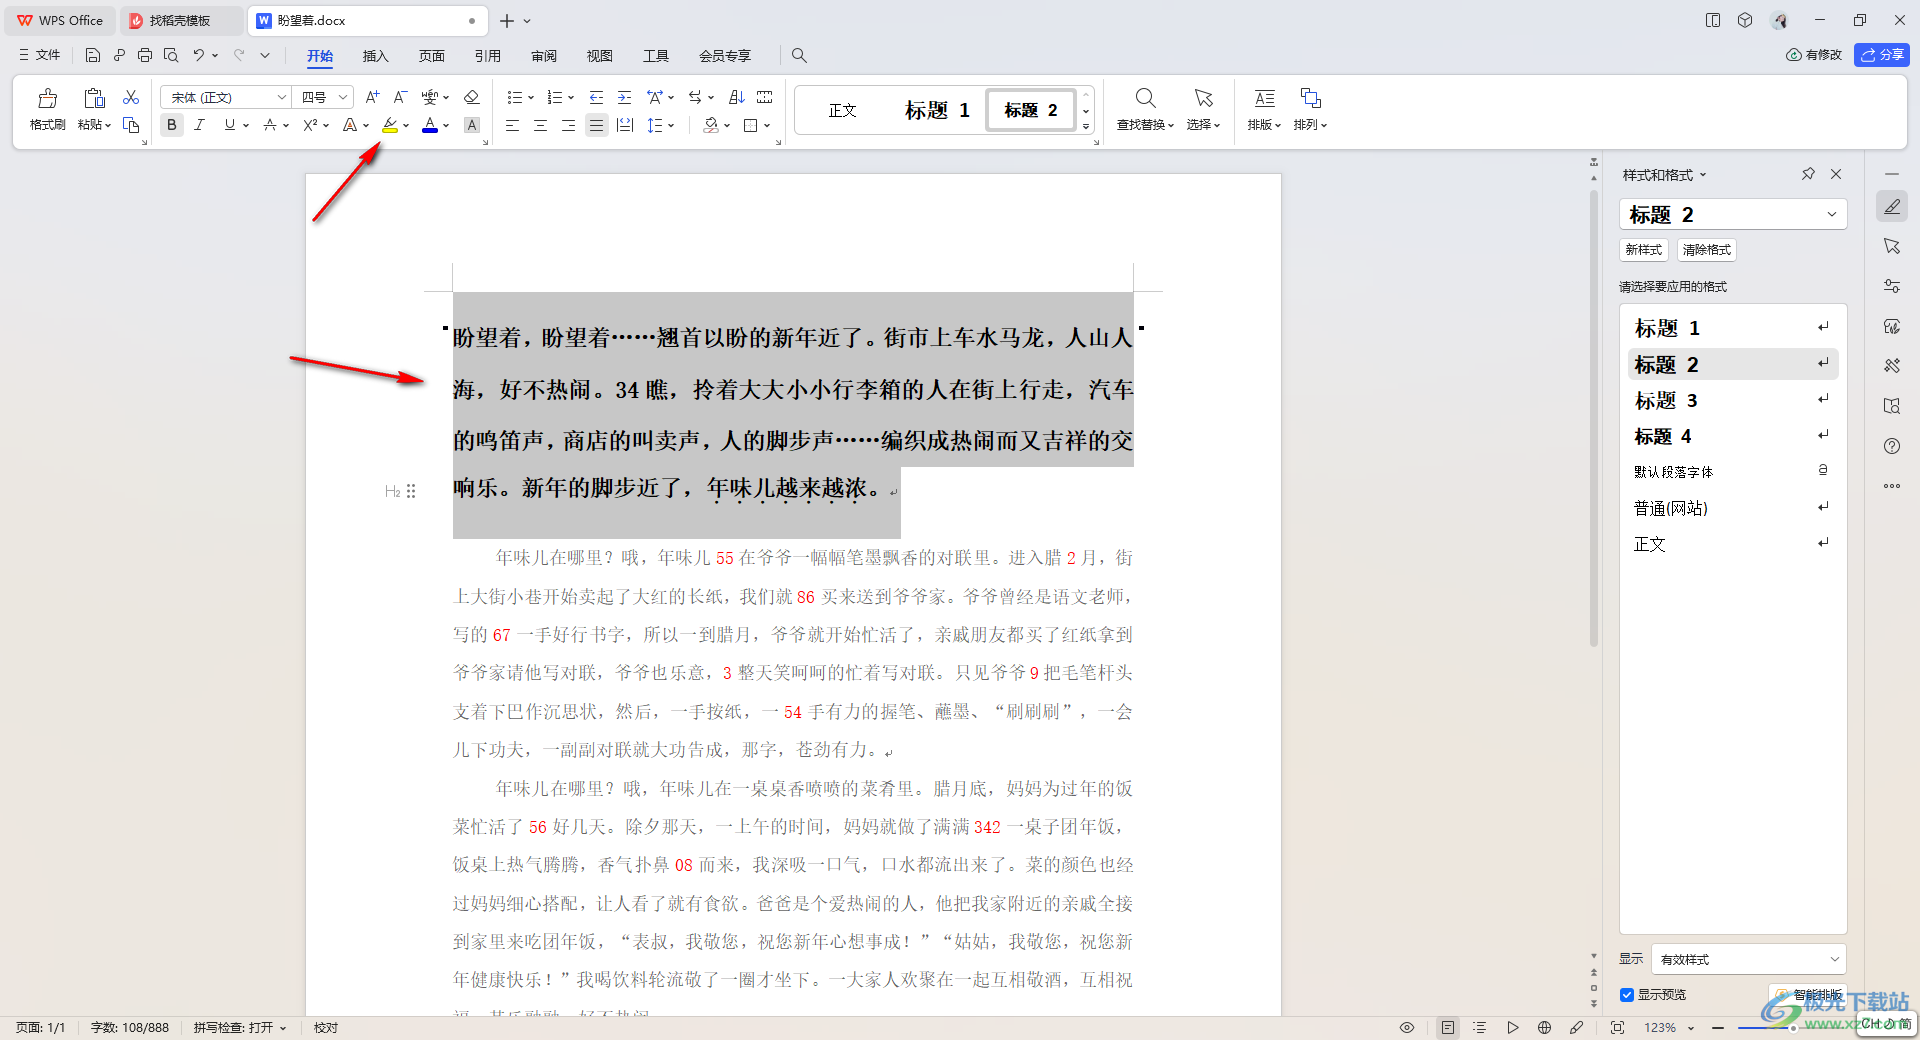
Task: Toggle Italic formatting
Action: click(200, 125)
